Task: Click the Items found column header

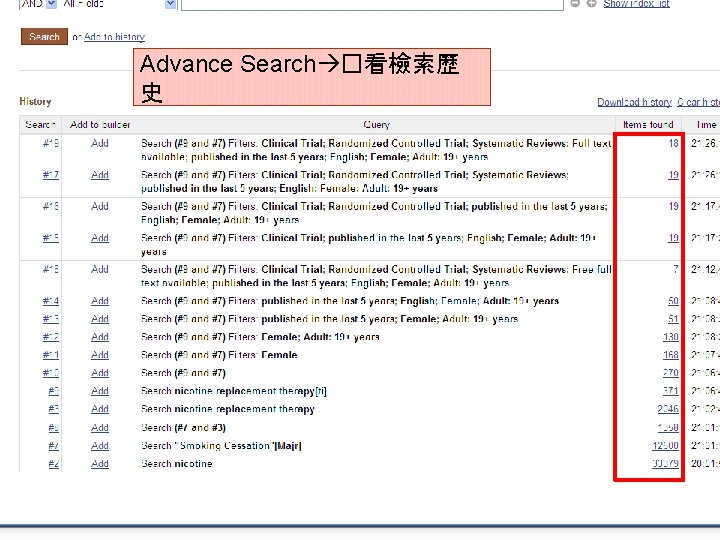Action: [x=648, y=125]
